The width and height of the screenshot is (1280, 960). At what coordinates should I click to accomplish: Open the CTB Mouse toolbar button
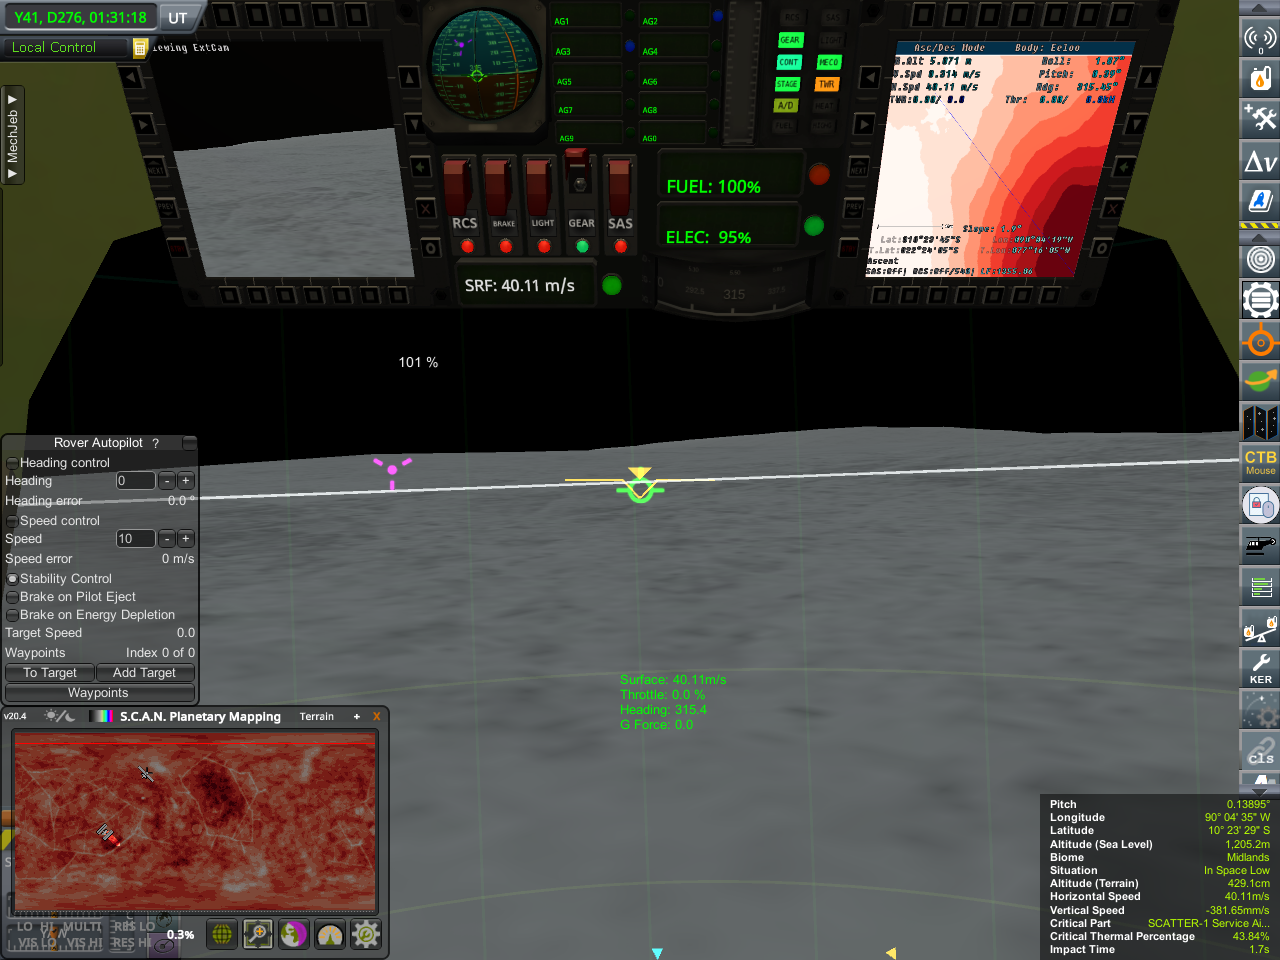1260,462
